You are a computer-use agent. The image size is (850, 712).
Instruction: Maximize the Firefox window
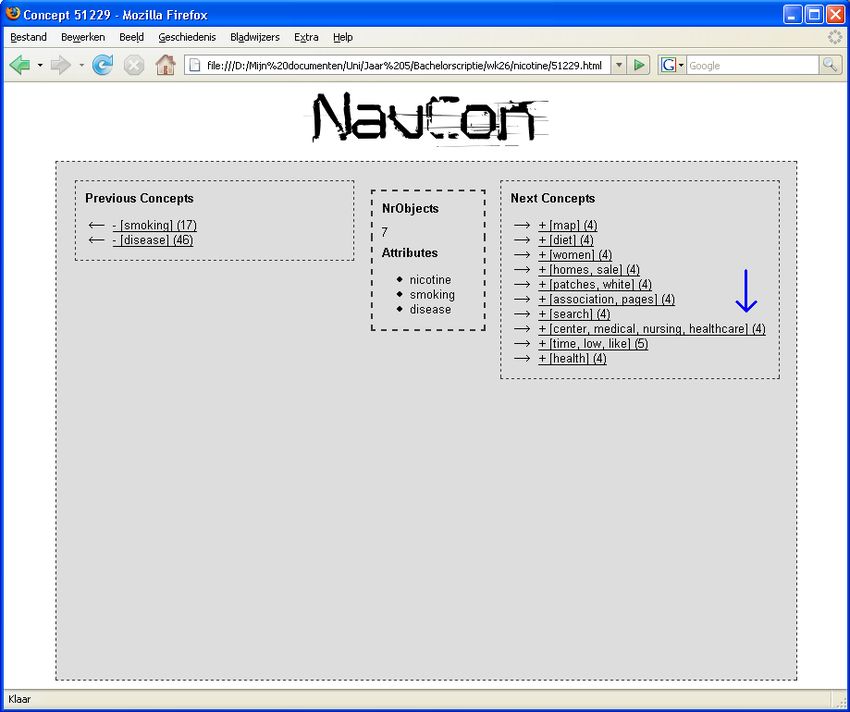[814, 14]
